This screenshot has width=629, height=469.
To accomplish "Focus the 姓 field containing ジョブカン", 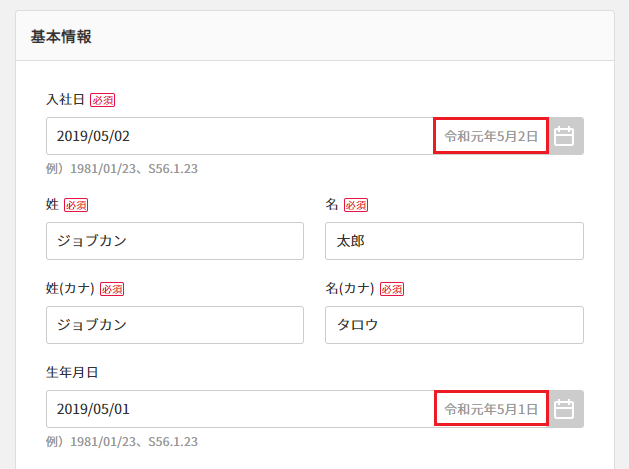I will pyautogui.click(x=175, y=241).
